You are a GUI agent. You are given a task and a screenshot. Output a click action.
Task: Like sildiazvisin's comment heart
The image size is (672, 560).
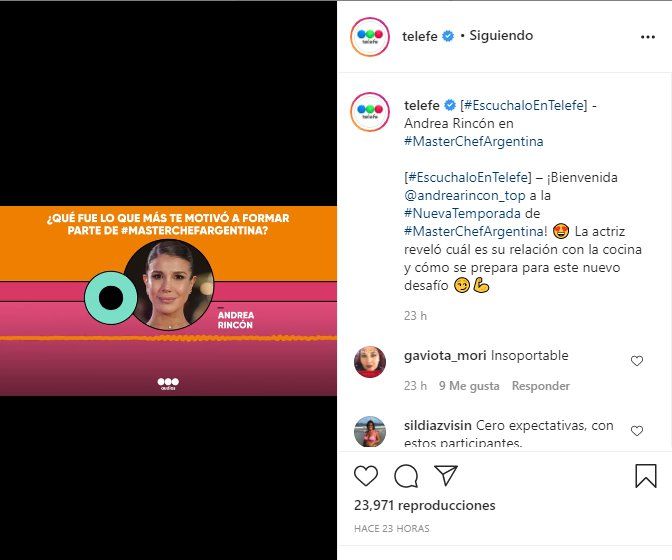[x=637, y=431]
